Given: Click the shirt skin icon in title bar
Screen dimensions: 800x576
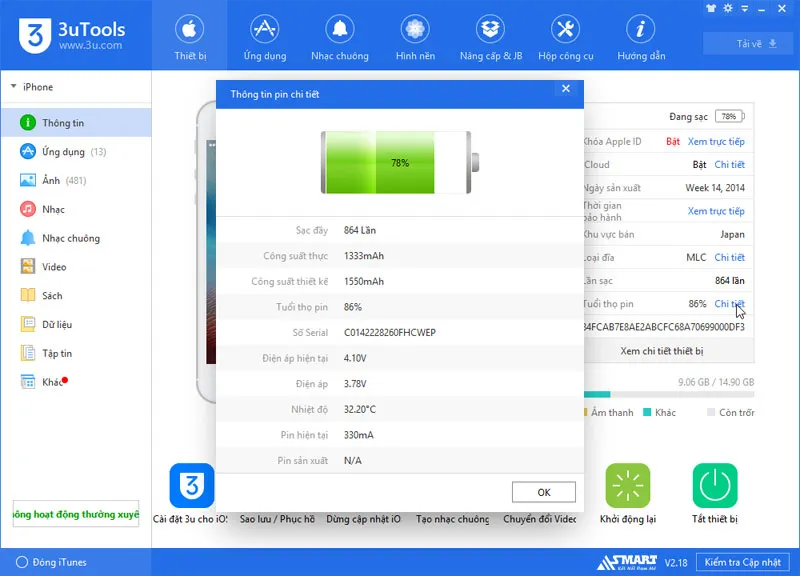Looking at the screenshot, I should (711, 8).
